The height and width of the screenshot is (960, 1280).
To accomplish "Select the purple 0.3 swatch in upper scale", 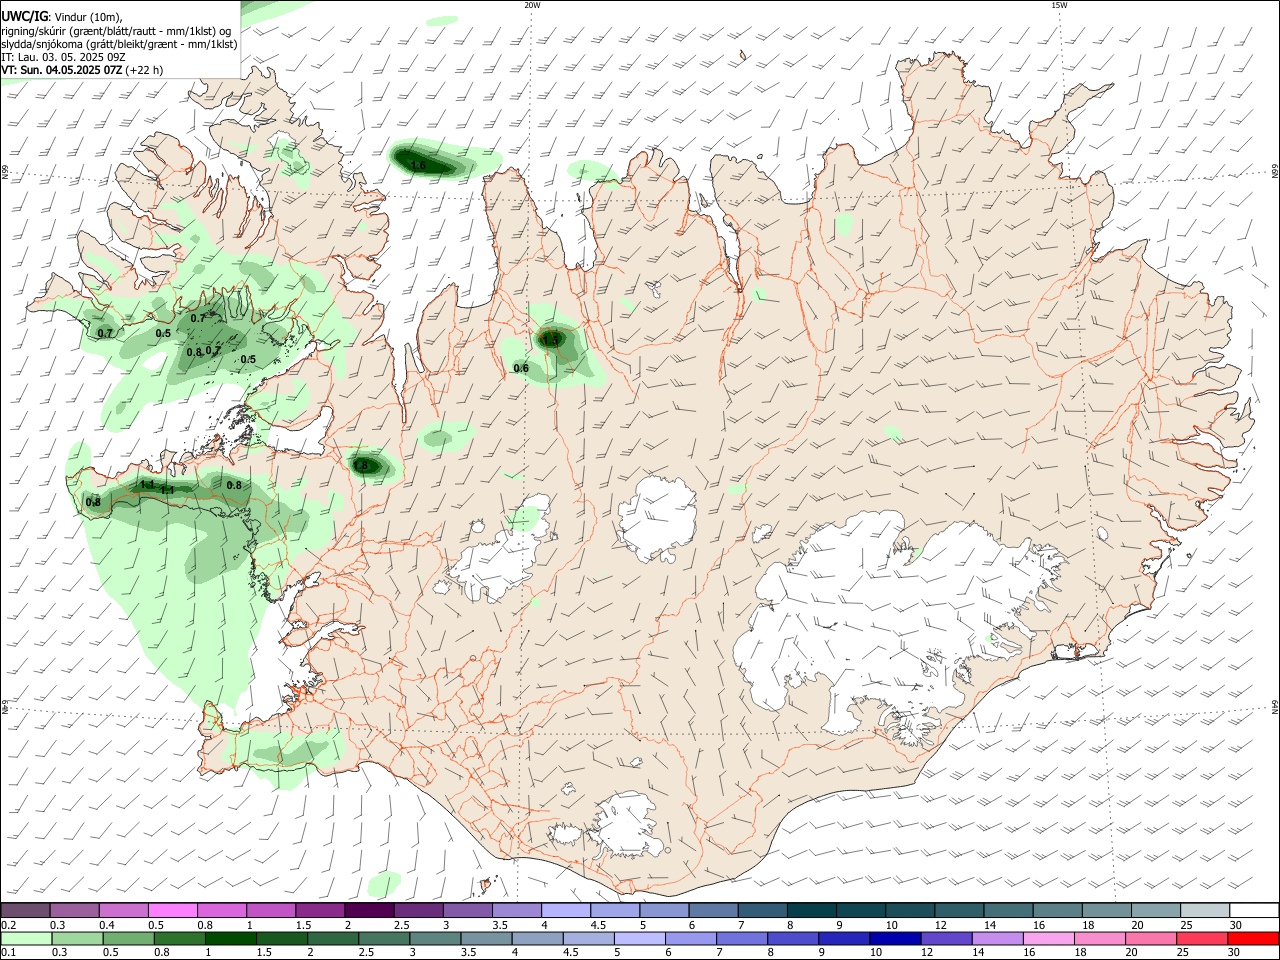I will coord(75,910).
